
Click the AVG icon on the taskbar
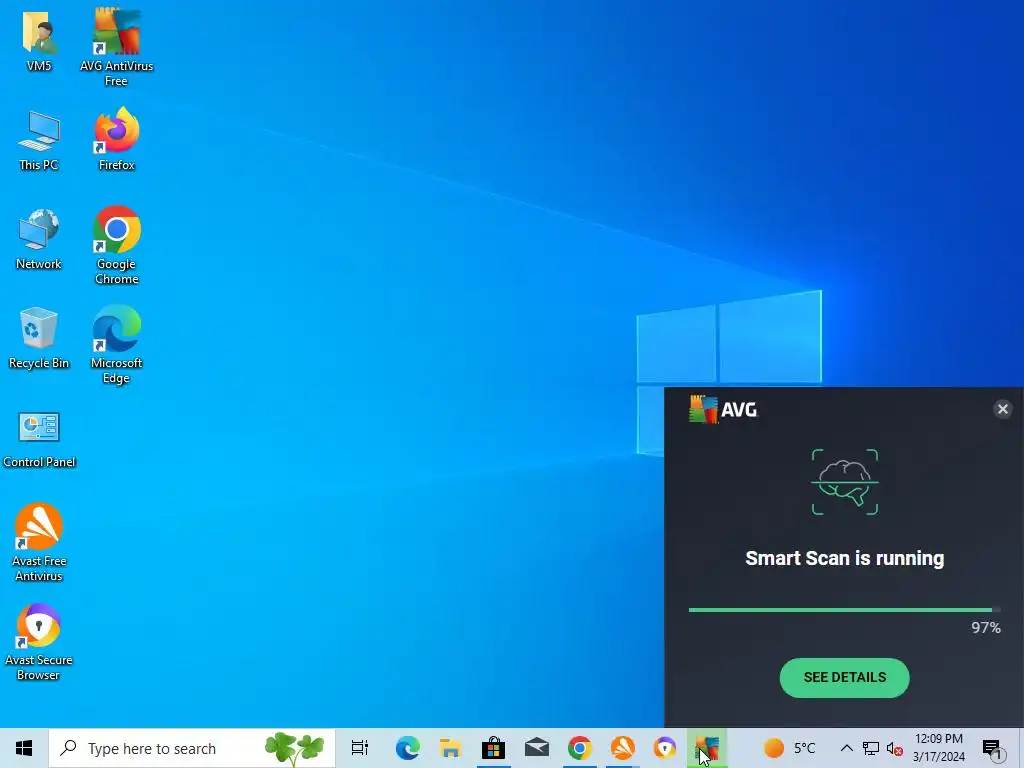[707, 748]
